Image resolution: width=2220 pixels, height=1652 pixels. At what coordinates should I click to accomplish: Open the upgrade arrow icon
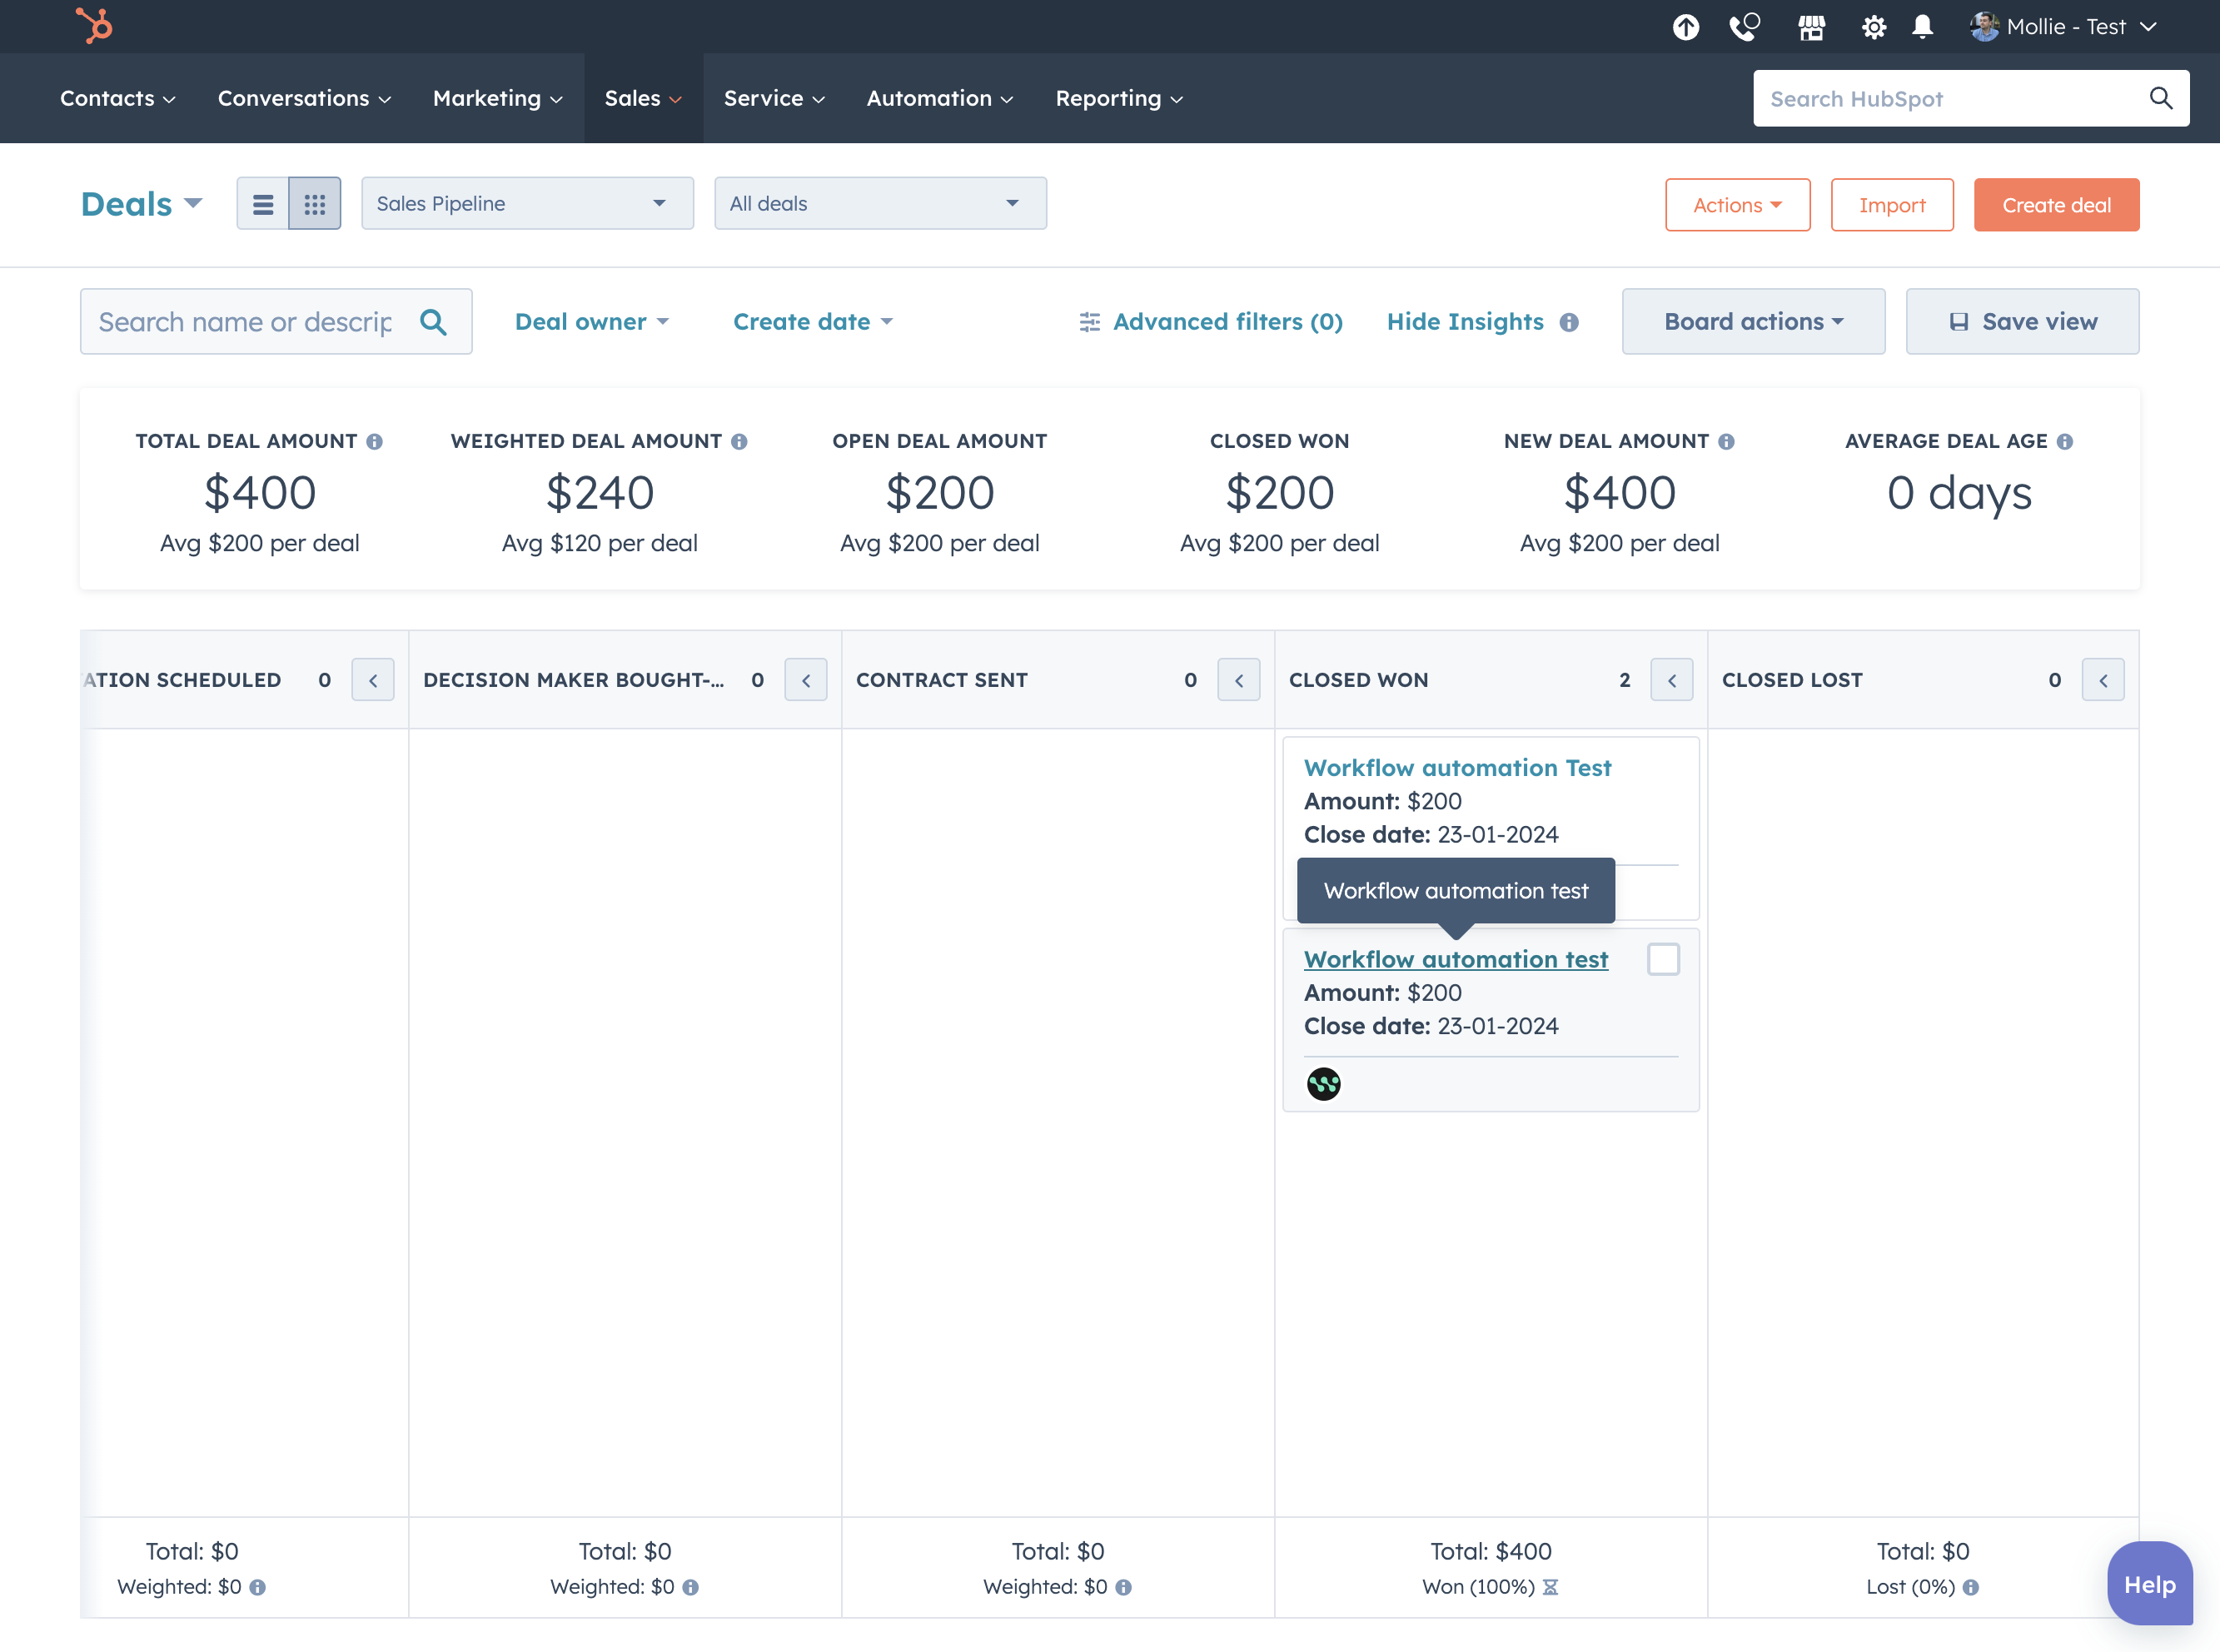tap(1686, 27)
